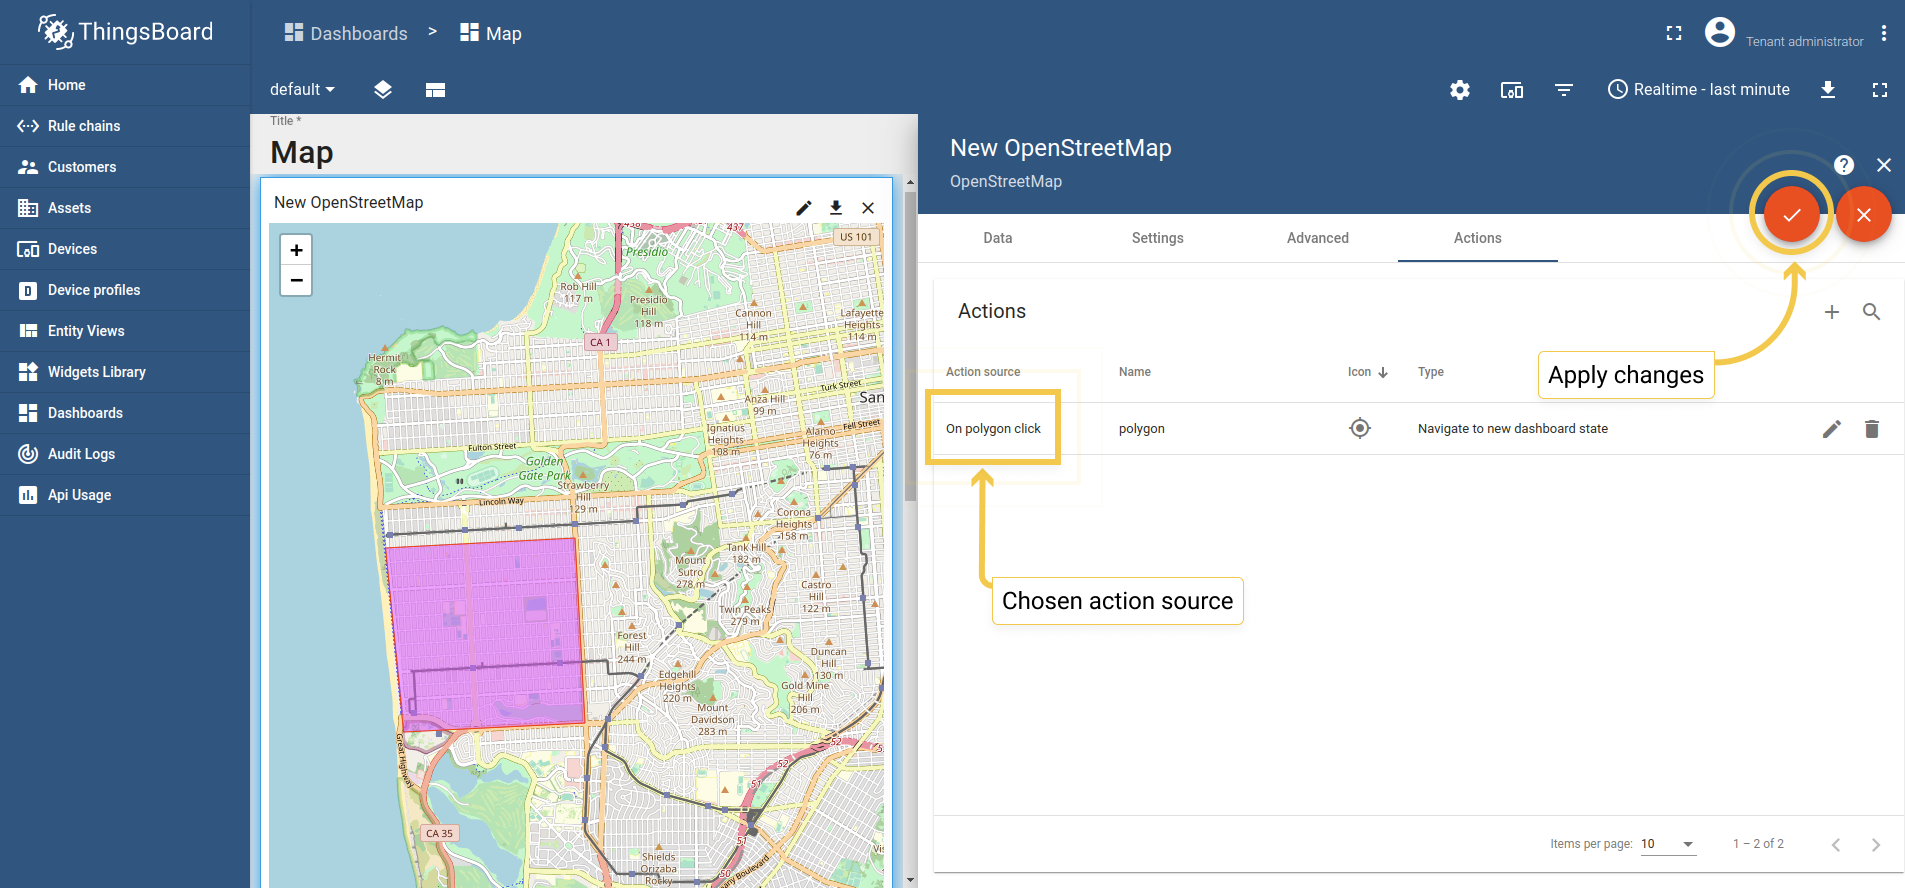Open the top-right more options menu
The image size is (1905, 888).
(x=1884, y=33)
